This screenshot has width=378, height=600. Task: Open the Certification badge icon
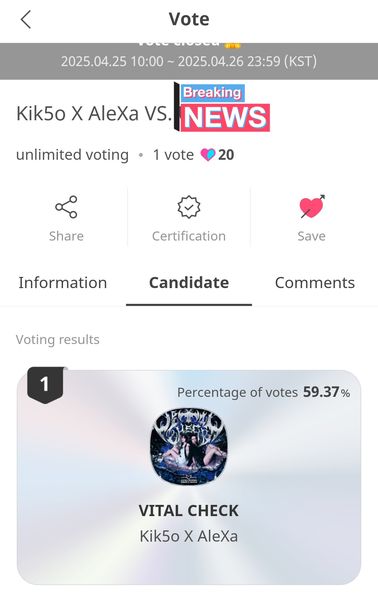coord(189,207)
